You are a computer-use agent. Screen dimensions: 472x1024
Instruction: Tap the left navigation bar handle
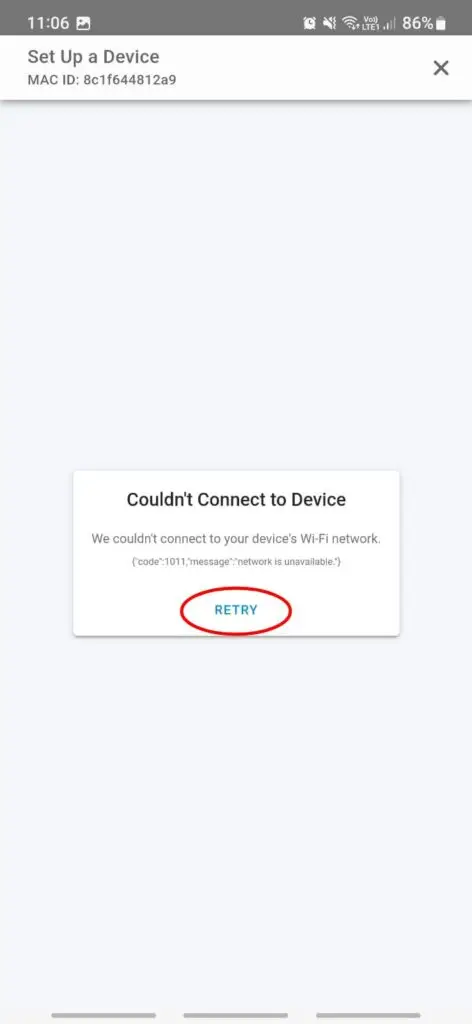click(x=103, y=1016)
